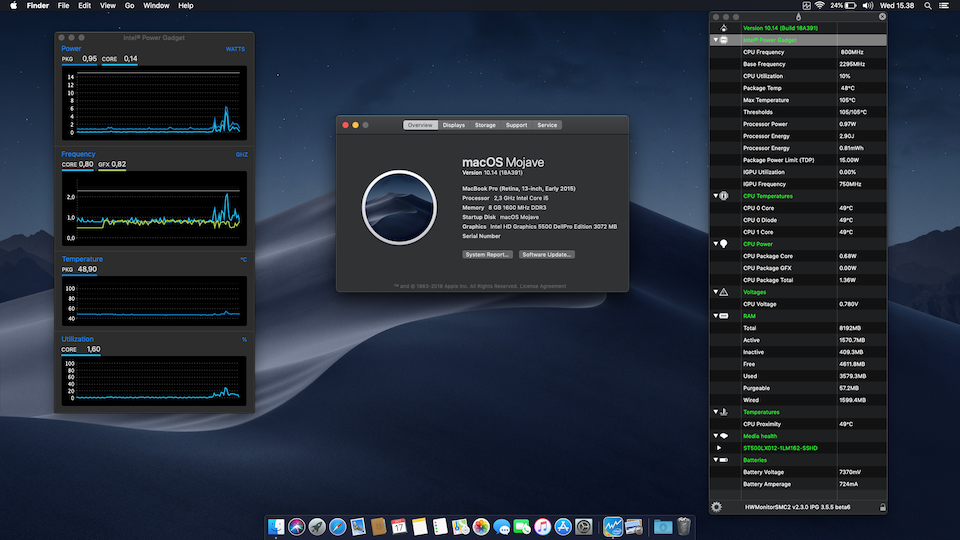Select Overview tab in About This Mac

(420, 125)
